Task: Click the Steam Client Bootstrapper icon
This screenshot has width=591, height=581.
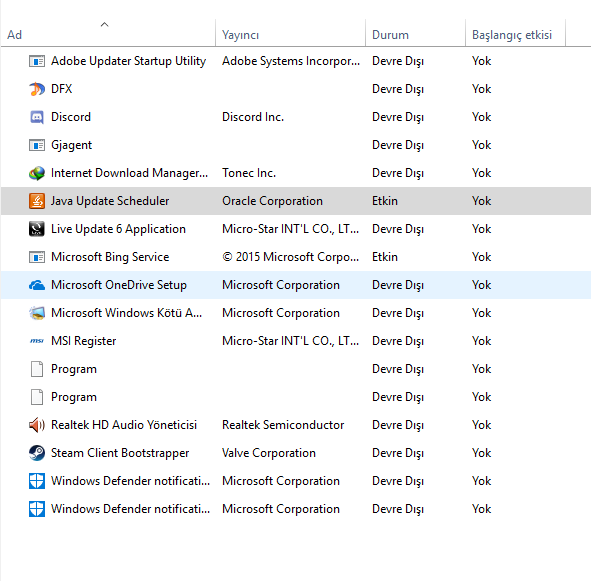Action: click(37, 453)
